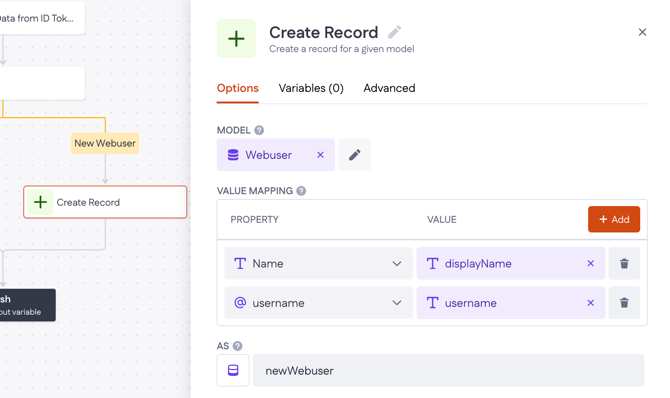Click the username value field
The image size is (670, 398).
click(511, 303)
